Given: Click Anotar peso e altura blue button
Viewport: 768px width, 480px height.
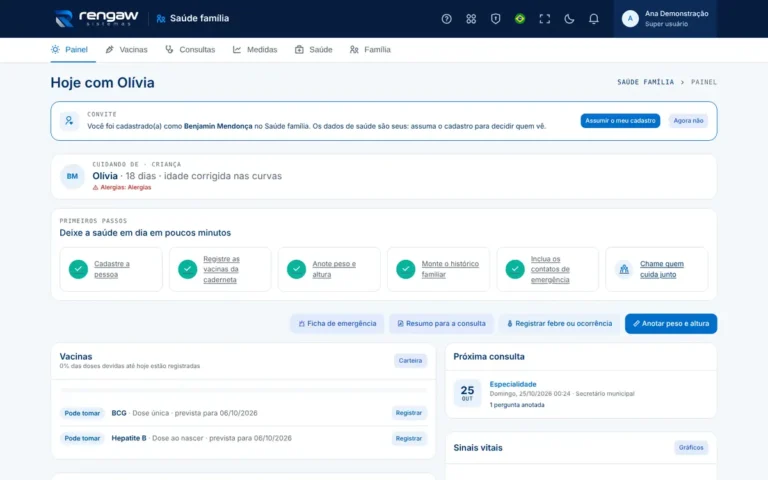Looking at the screenshot, I should [x=671, y=323].
